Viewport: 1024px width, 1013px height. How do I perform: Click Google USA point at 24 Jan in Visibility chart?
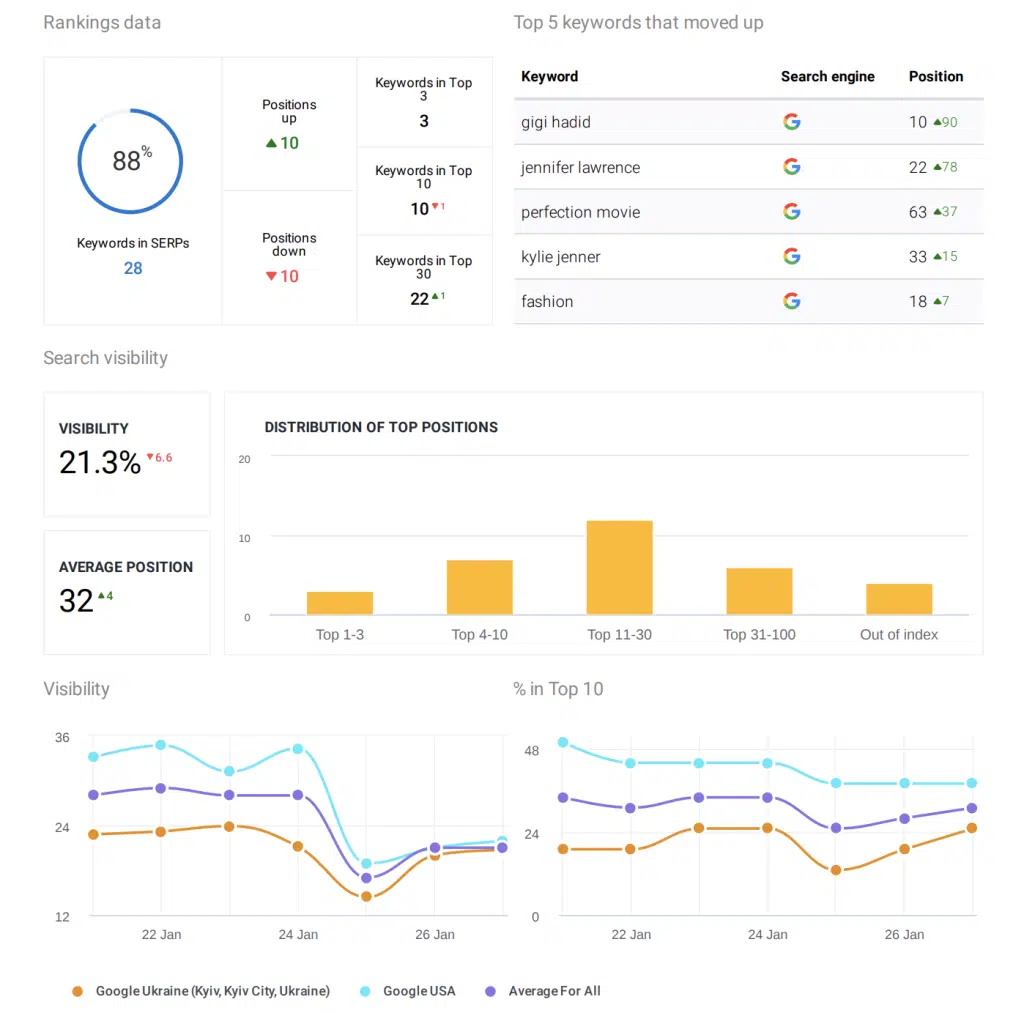tap(298, 749)
